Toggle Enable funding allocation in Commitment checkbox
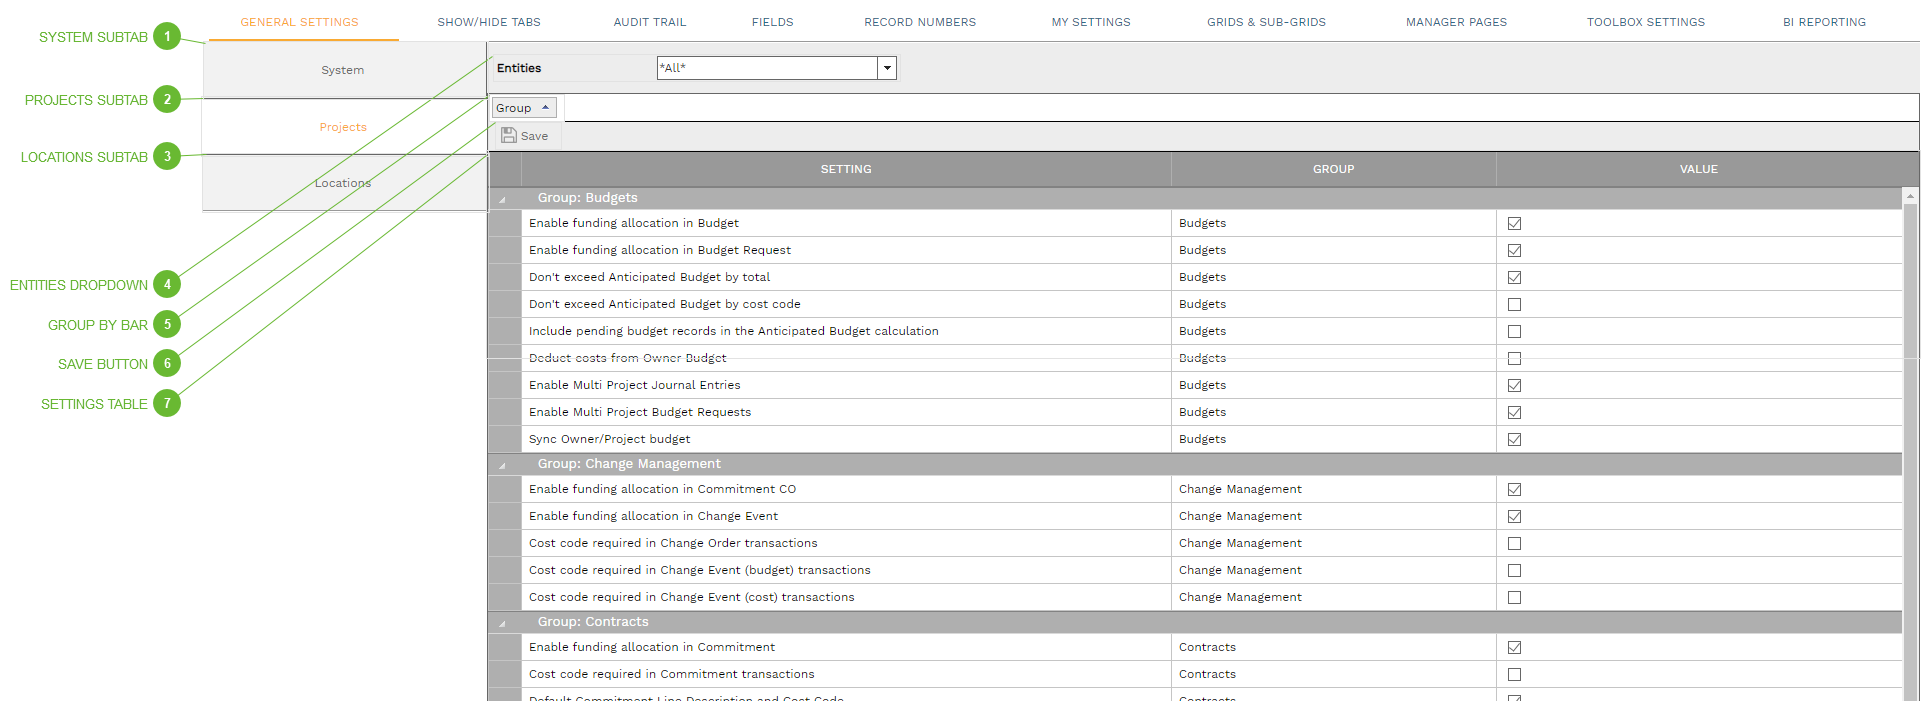This screenshot has height=704, width=1926. point(1514,647)
